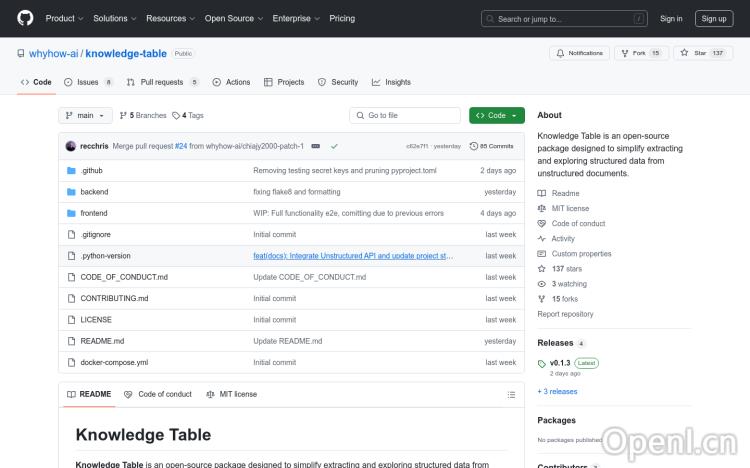Expand the Open Source menu

(x=234, y=18)
